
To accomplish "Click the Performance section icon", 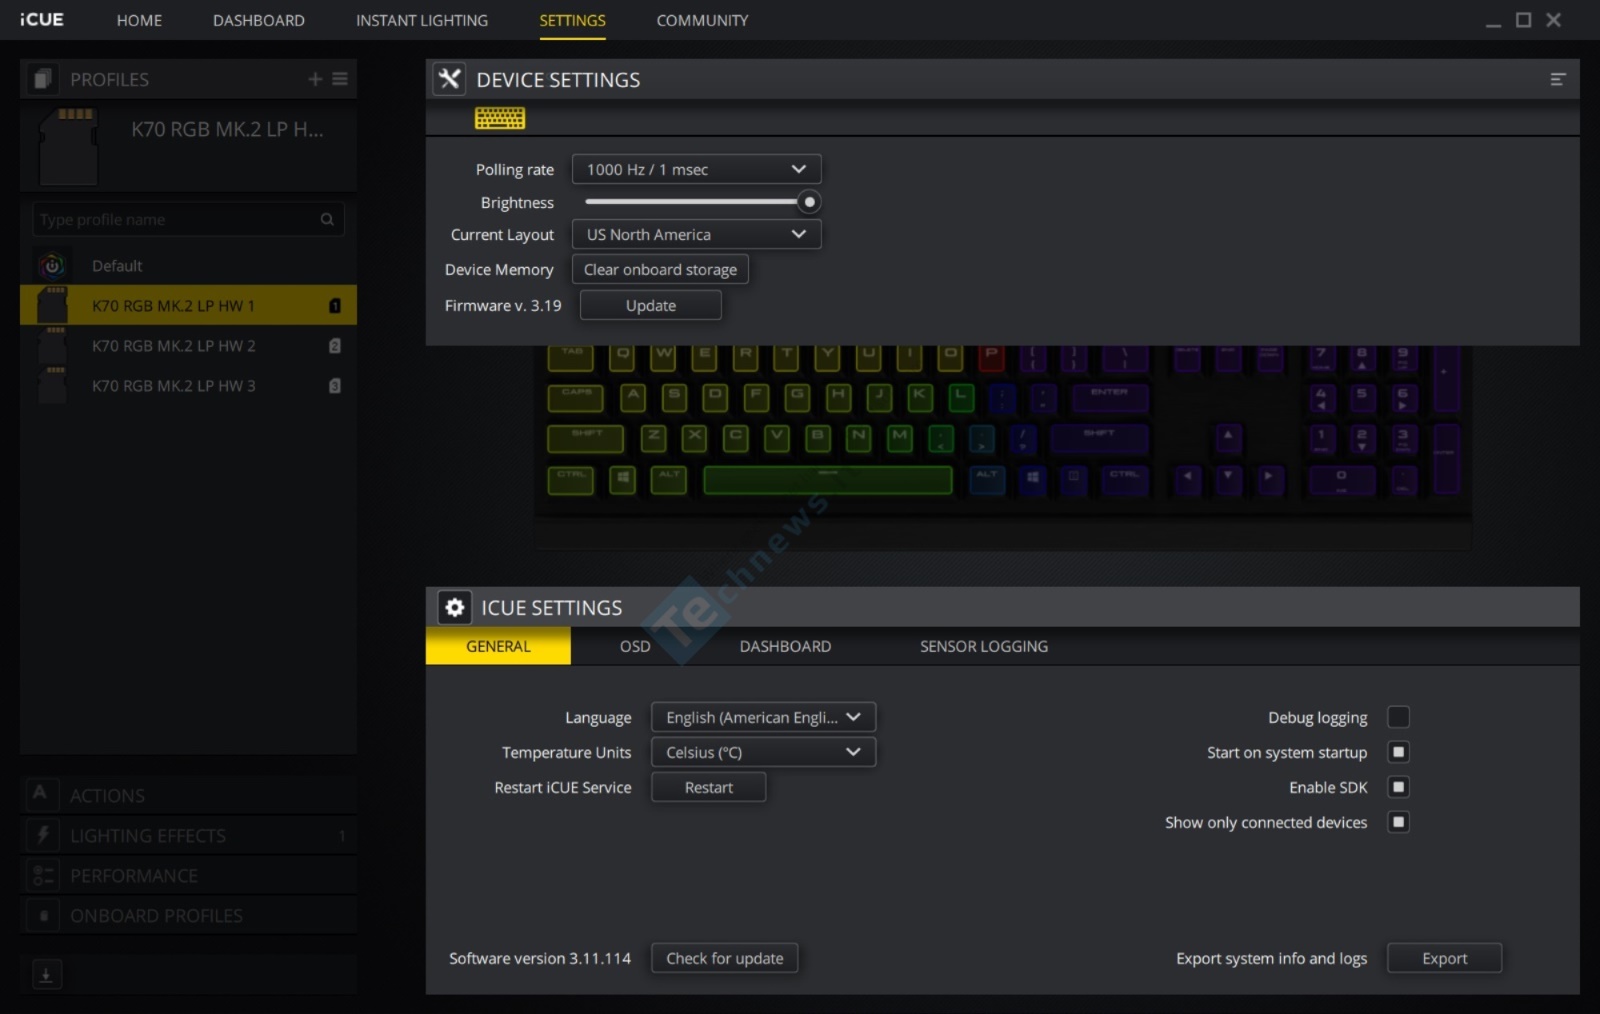I will (x=43, y=876).
